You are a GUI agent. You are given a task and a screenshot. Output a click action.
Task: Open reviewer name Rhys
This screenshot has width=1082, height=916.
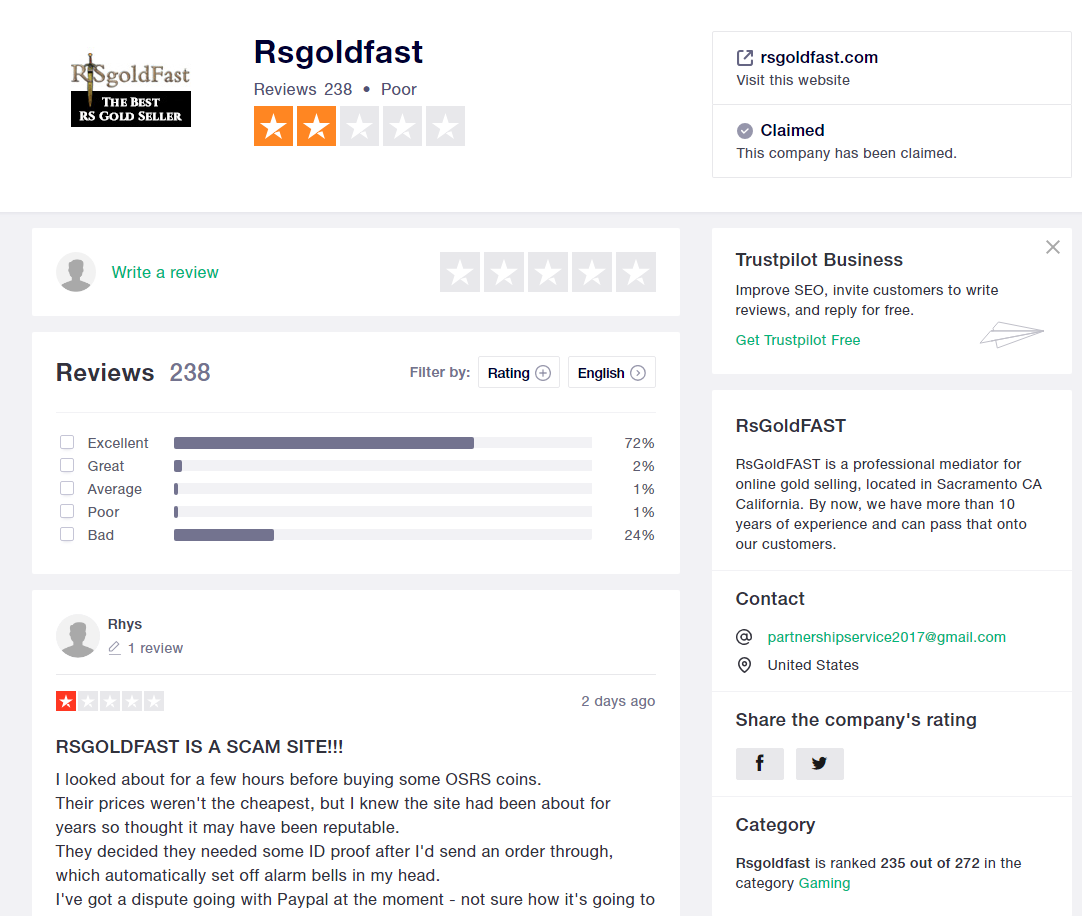125,624
